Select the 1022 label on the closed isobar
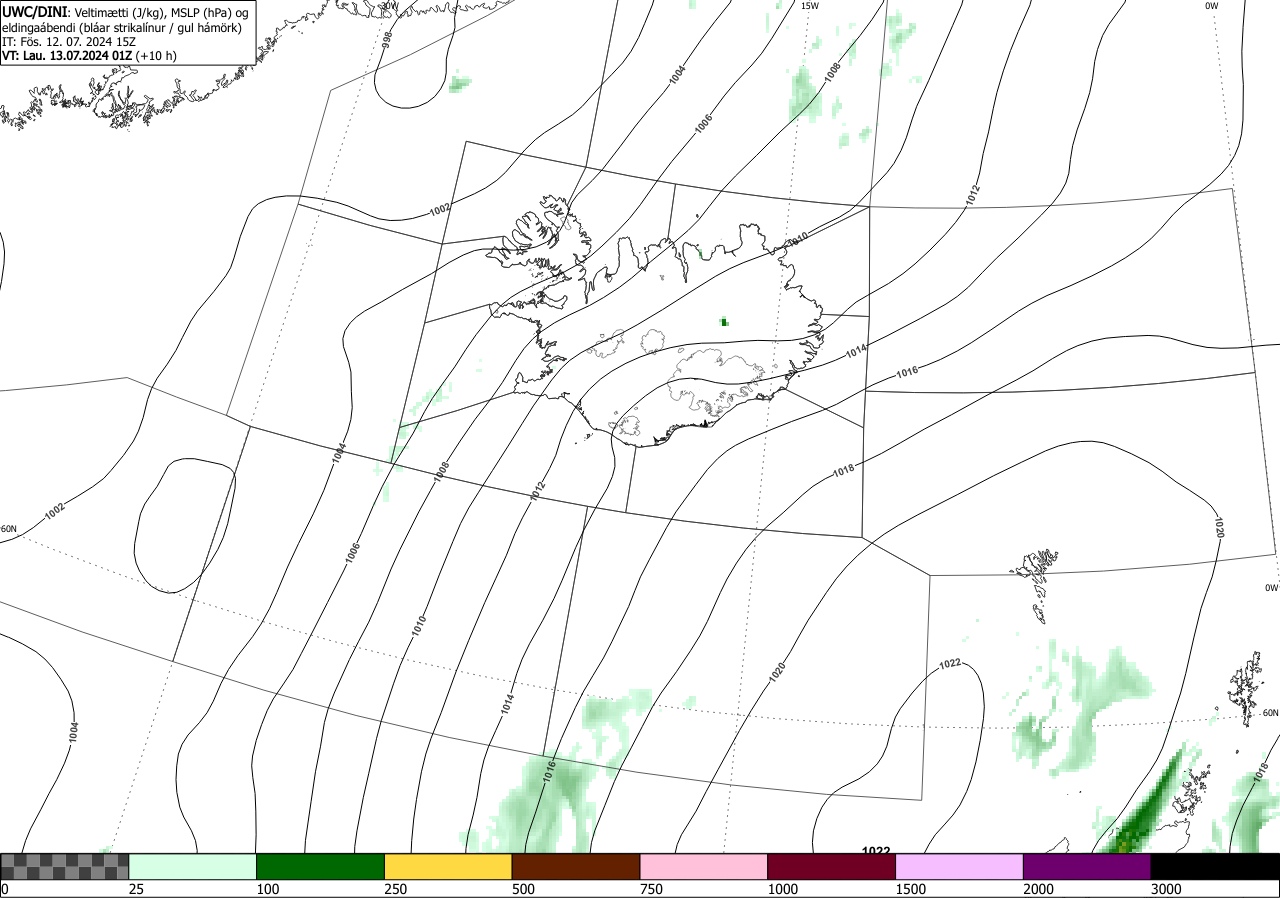The height and width of the screenshot is (898, 1280). [x=950, y=664]
